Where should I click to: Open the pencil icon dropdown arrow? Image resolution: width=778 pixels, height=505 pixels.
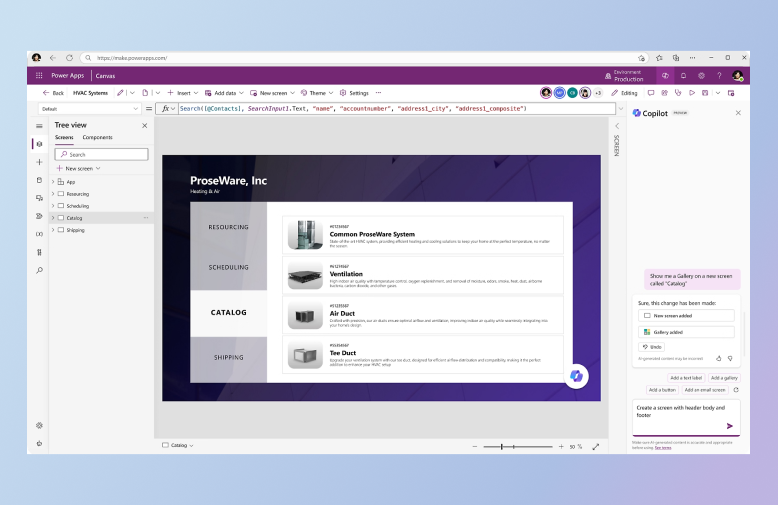click(x=132, y=93)
